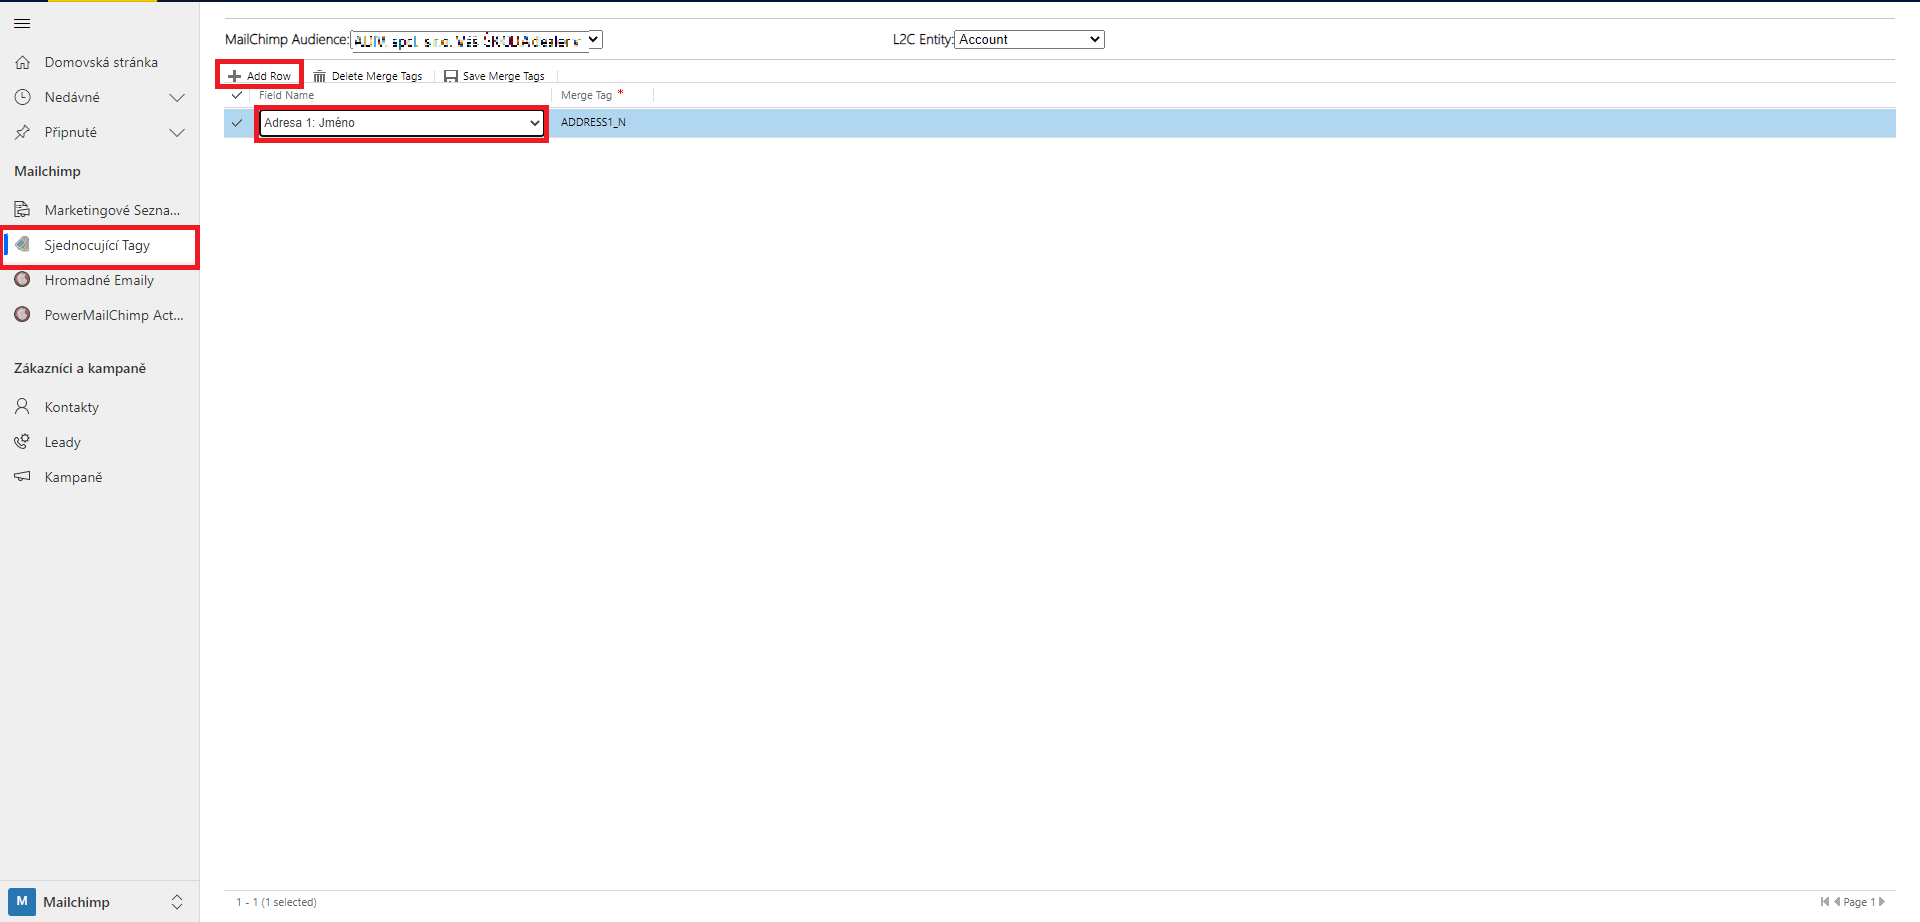
Task: Open PowerMailChimp Activity sidebar icon
Action: [x=22, y=315]
